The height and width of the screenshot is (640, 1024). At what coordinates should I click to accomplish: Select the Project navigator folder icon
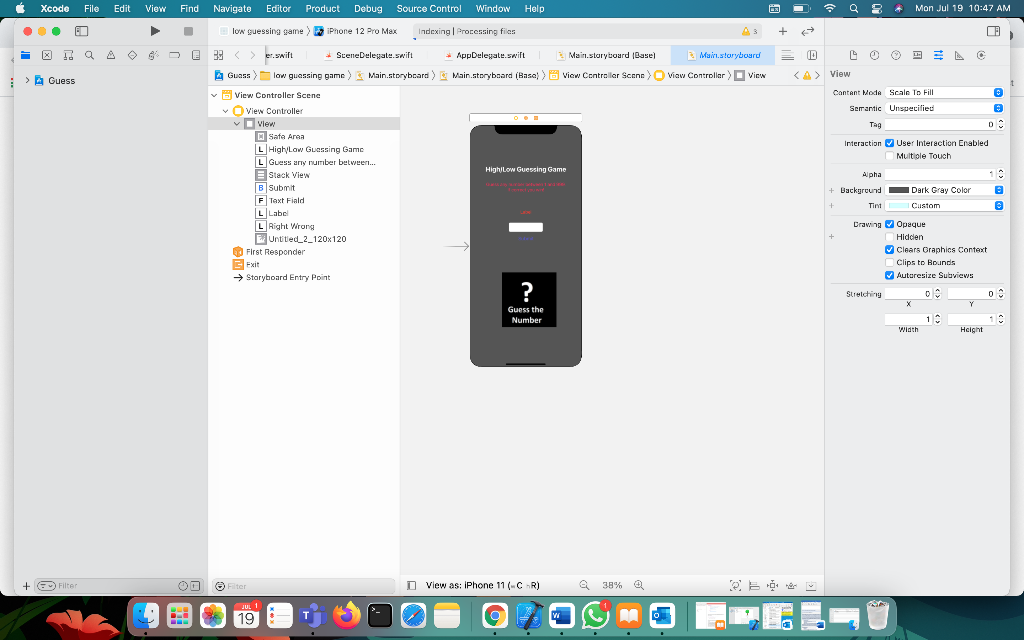click(25, 55)
